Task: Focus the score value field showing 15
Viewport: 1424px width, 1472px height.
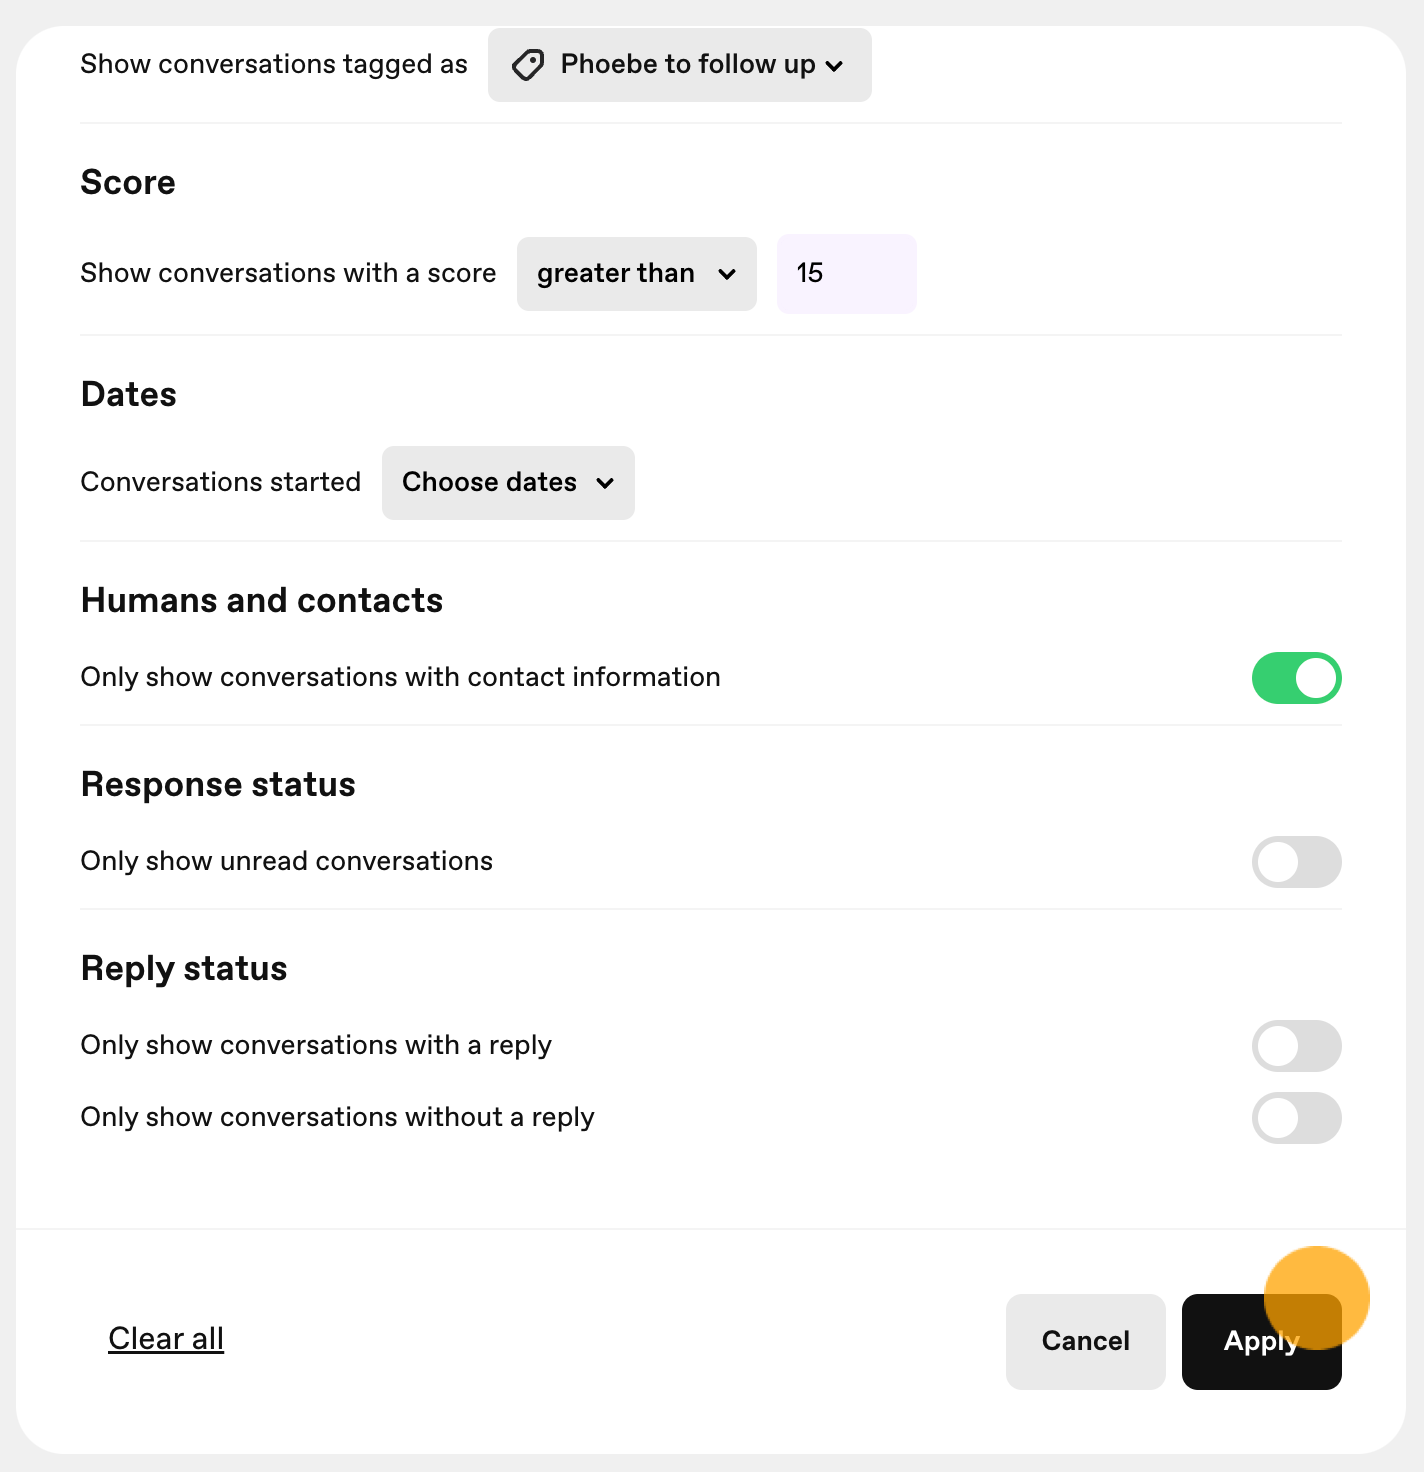Action: click(x=846, y=274)
